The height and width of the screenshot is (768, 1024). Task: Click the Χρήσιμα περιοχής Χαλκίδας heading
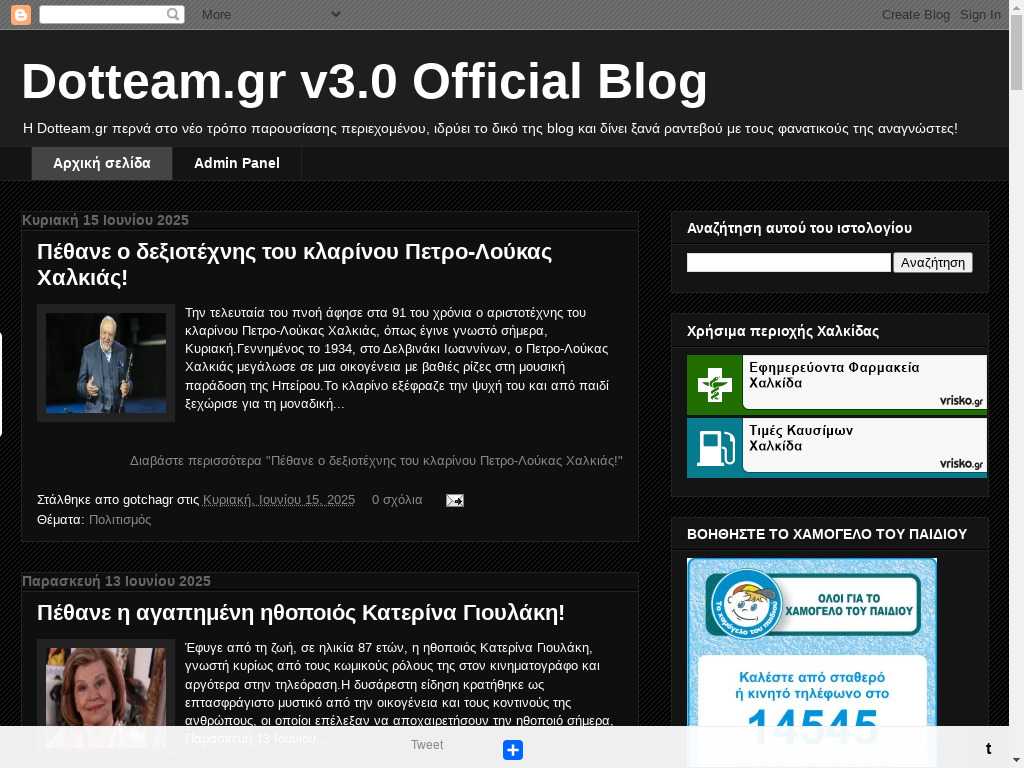click(782, 331)
